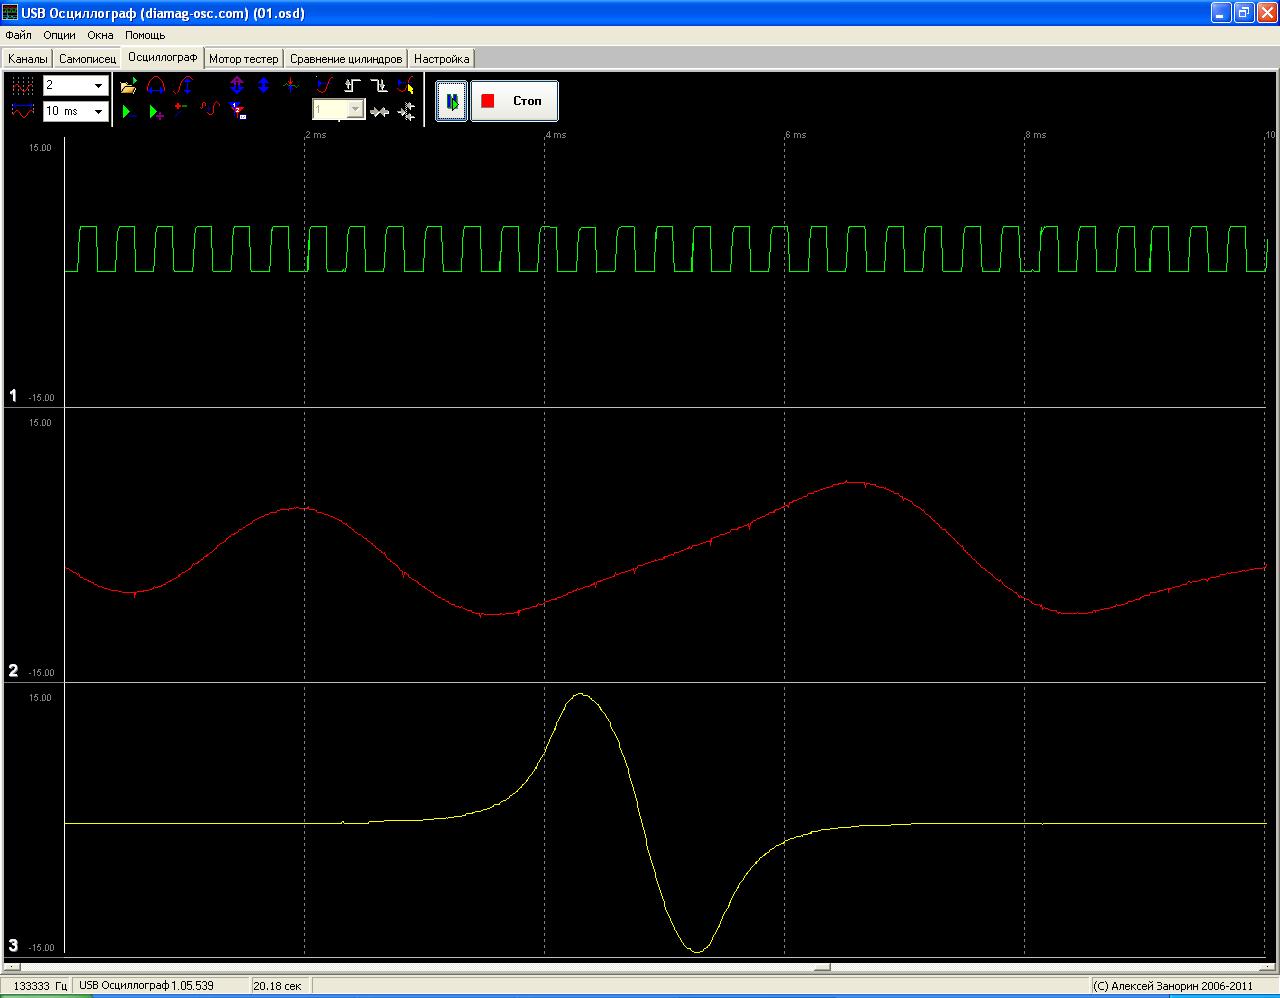Click the red wave timebase icon
This screenshot has height=998, width=1280.
point(22,111)
